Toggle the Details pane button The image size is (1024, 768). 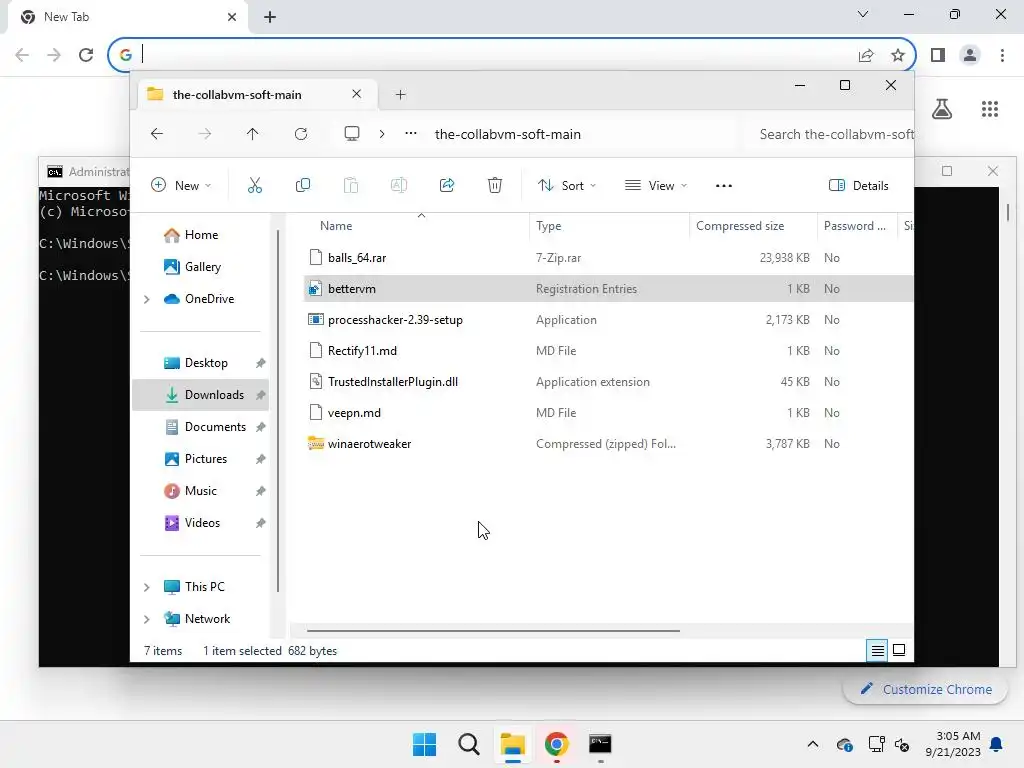(859, 185)
